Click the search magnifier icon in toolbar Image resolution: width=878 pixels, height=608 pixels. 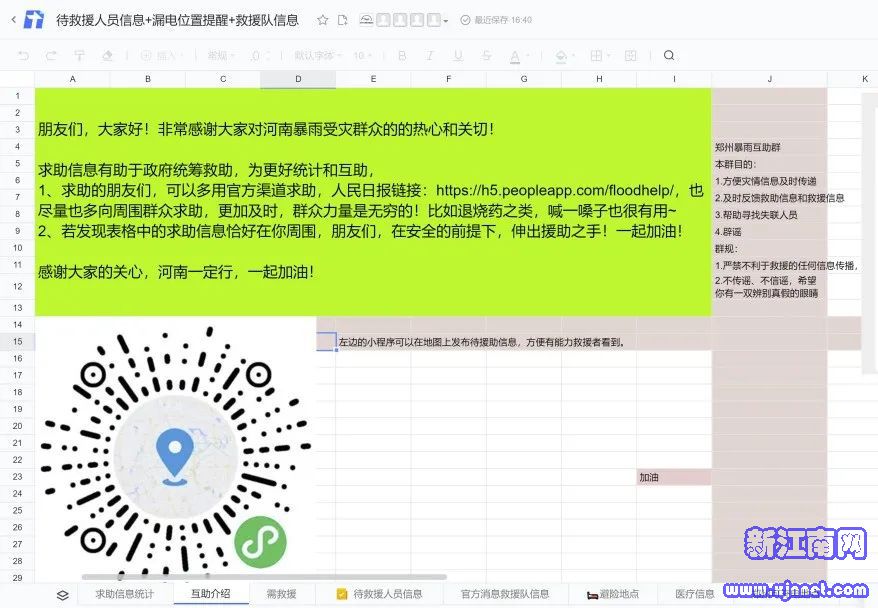[x=669, y=56]
